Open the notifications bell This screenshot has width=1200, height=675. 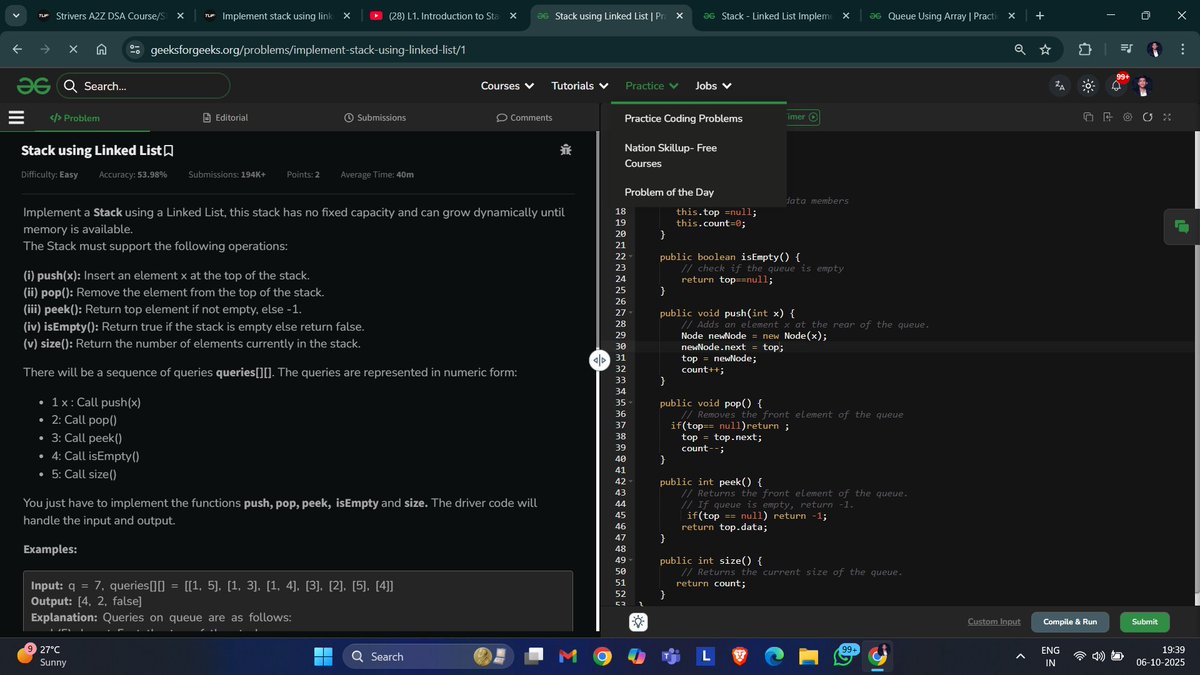pyautogui.click(x=1117, y=86)
